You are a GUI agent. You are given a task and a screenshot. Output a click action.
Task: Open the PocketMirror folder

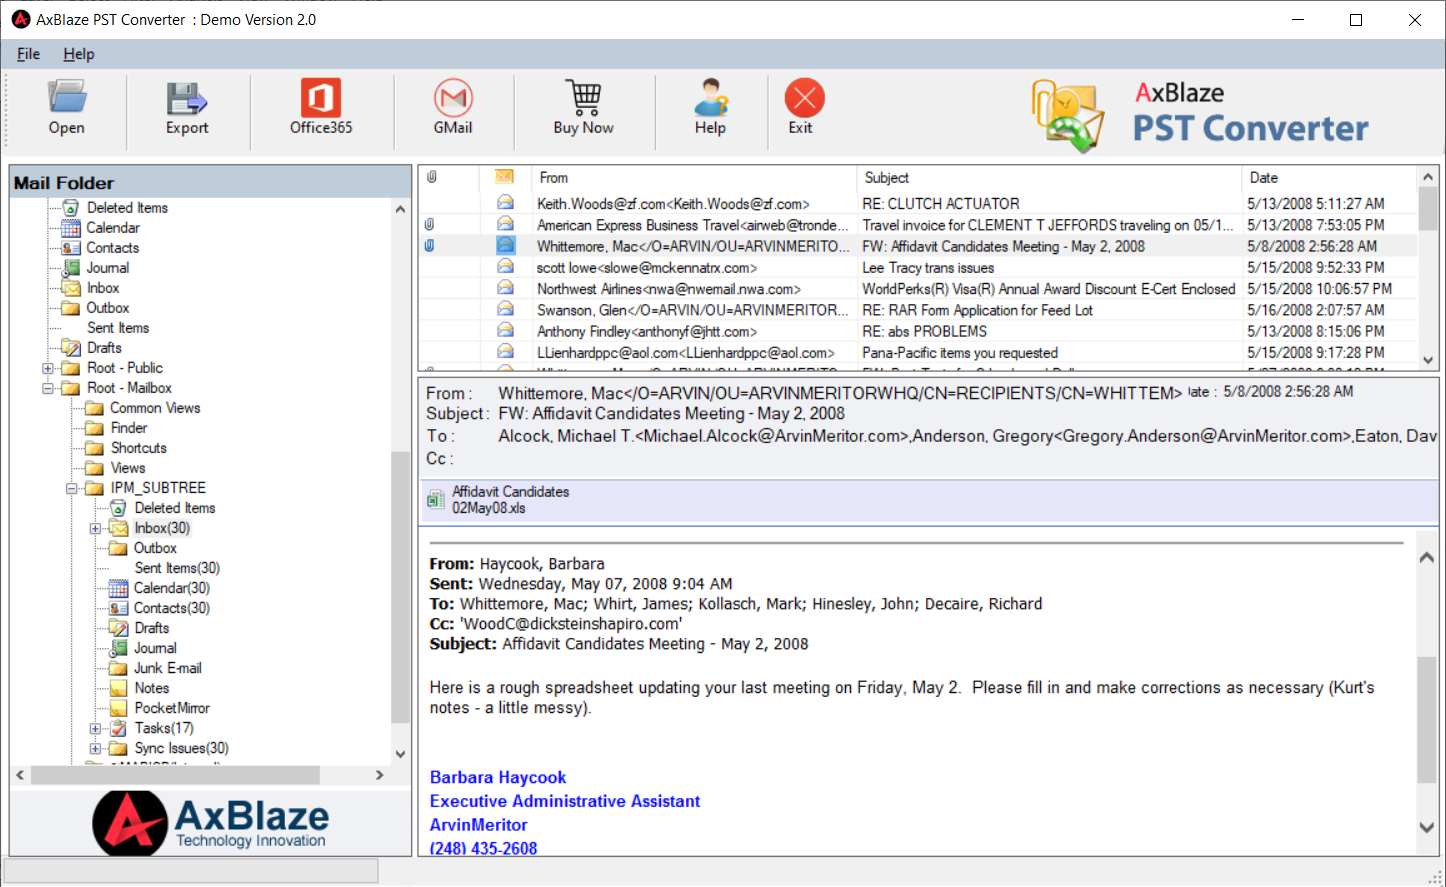tap(172, 708)
